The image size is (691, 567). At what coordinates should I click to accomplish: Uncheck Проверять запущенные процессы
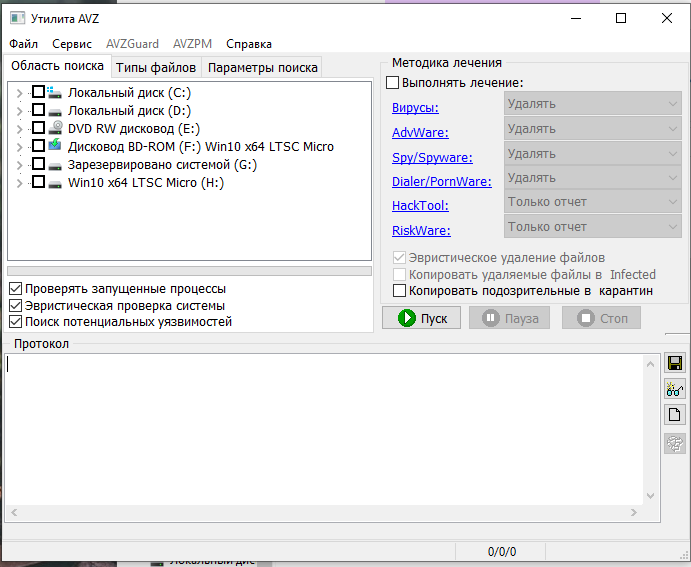15,289
